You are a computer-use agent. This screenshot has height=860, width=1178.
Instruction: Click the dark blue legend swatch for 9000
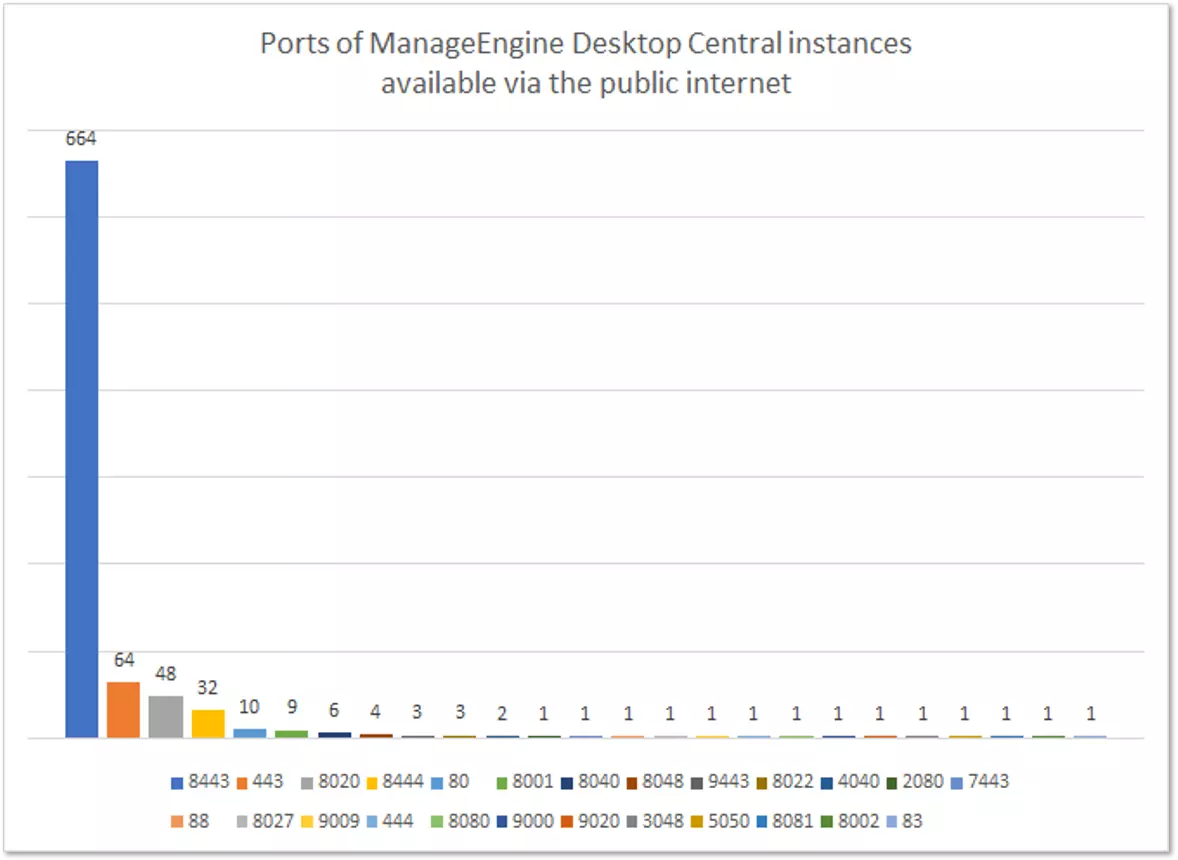502,822
